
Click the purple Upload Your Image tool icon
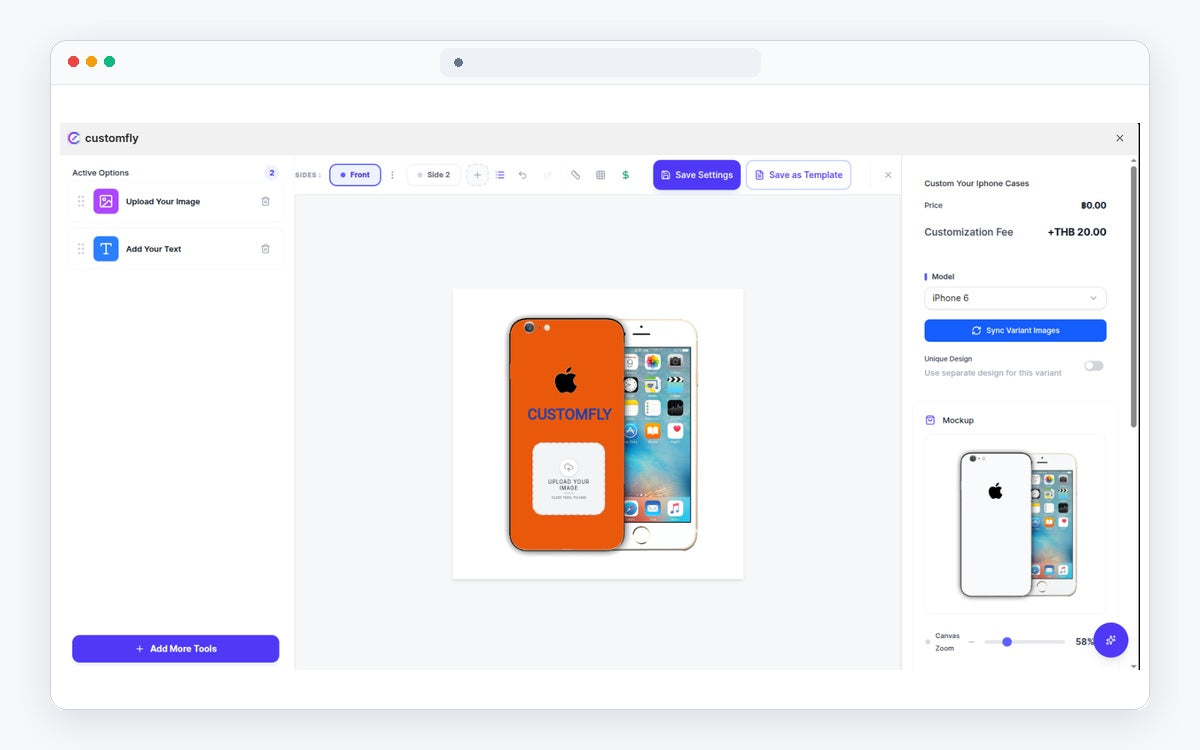tap(106, 201)
